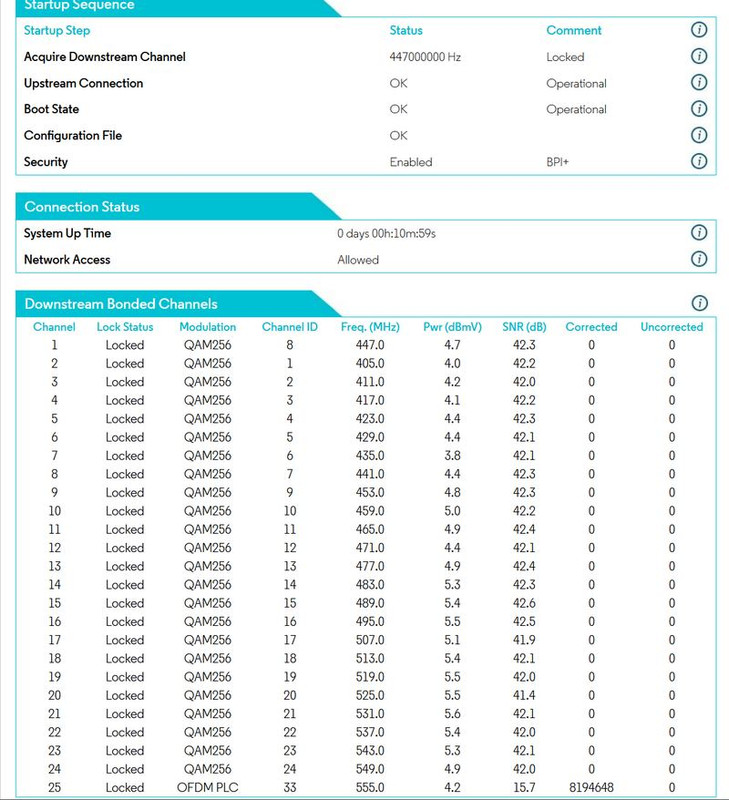Open info icon for Acquire Downstream Channel
Screen dimensions: 729x800
(x=698, y=56)
